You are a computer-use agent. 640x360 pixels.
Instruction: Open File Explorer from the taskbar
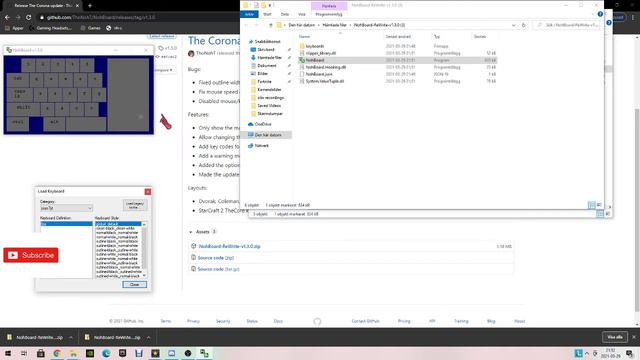[x=73, y=353]
